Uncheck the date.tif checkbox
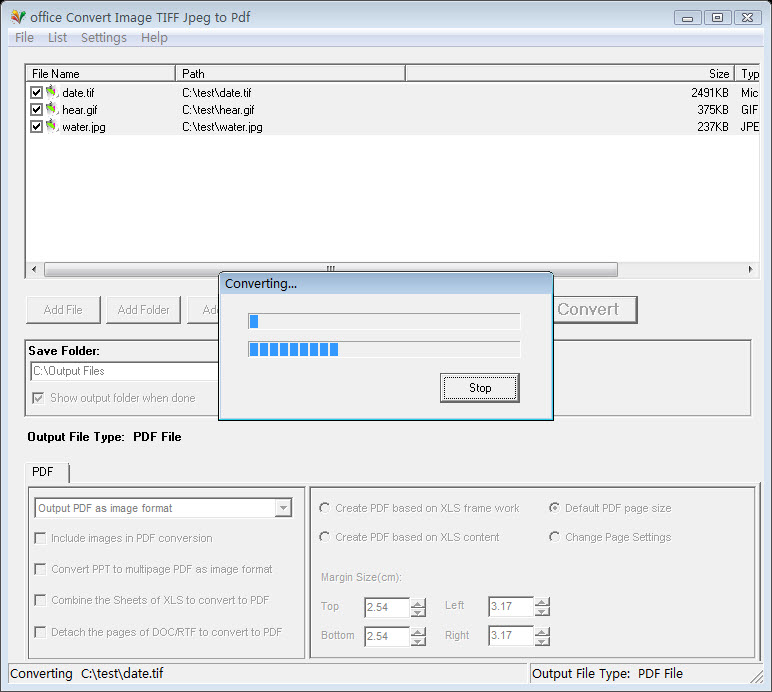This screenshot has height=692, width=772. (x=37, y=93)
